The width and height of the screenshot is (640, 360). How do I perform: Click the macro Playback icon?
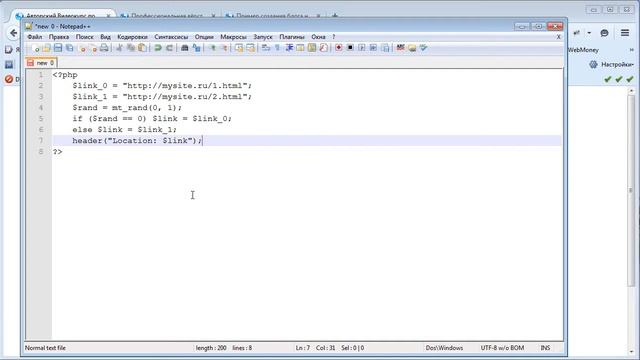coord(362,48)
